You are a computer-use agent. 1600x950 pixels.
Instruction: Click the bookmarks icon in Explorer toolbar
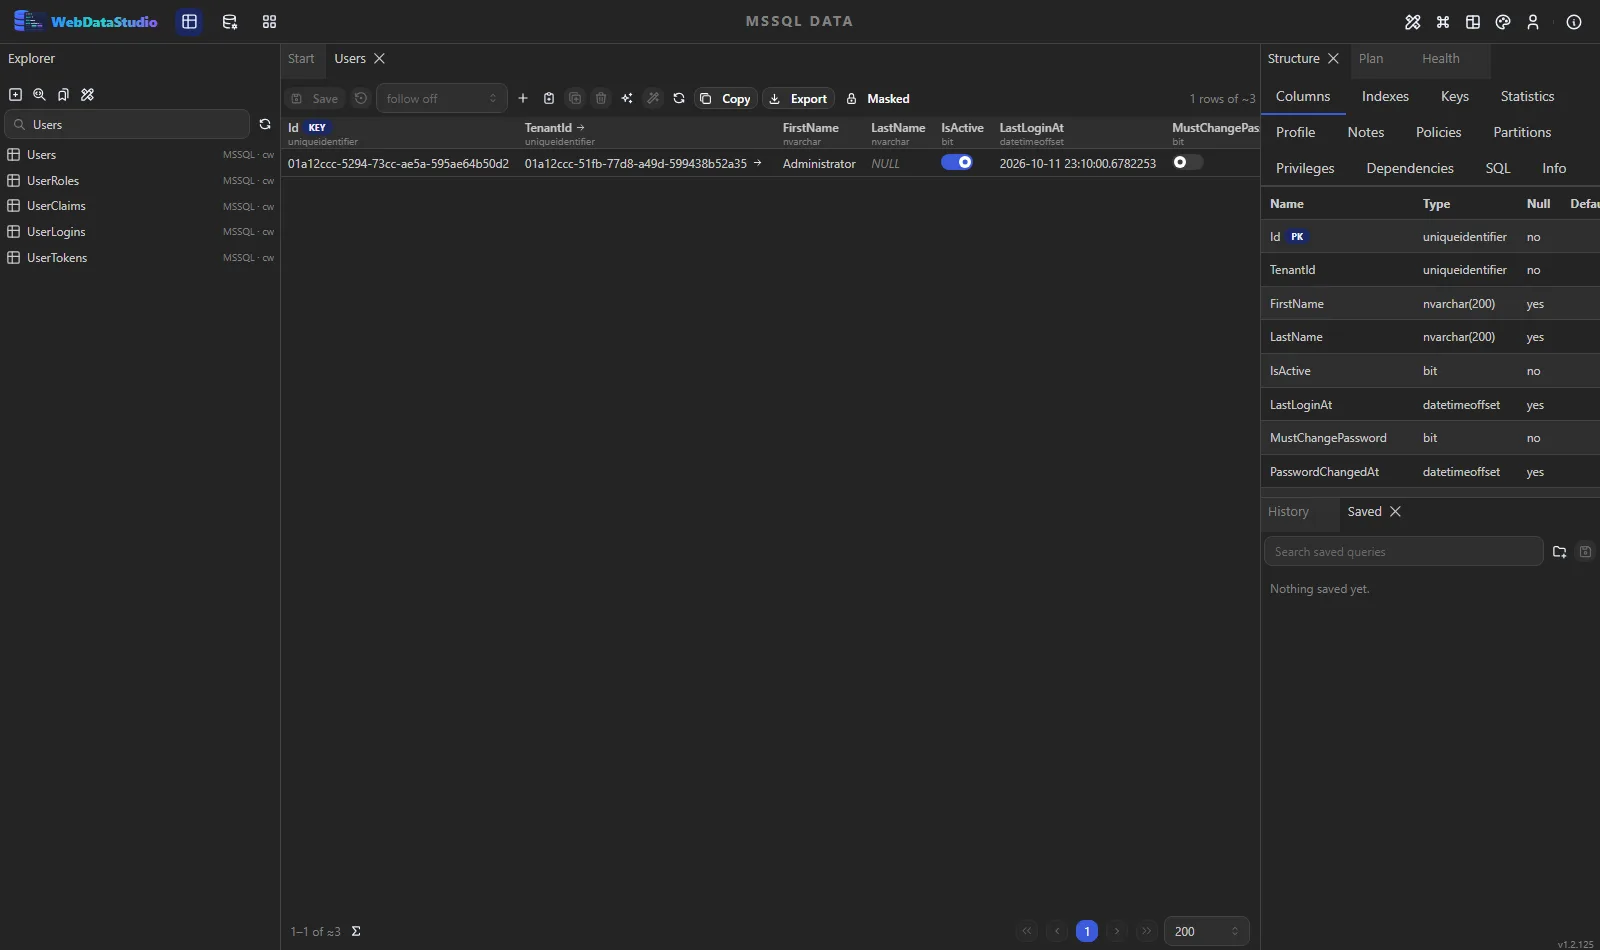(x=63, y=95)
